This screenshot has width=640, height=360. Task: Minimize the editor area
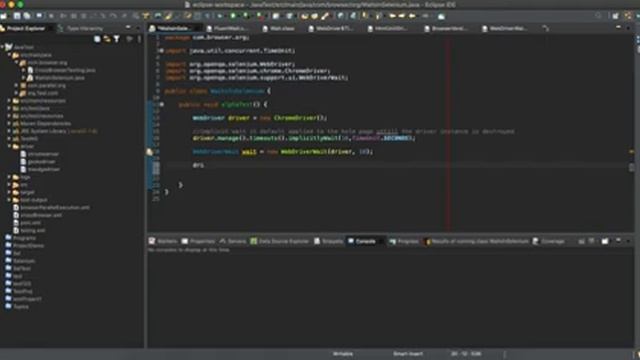coord(618,27)
